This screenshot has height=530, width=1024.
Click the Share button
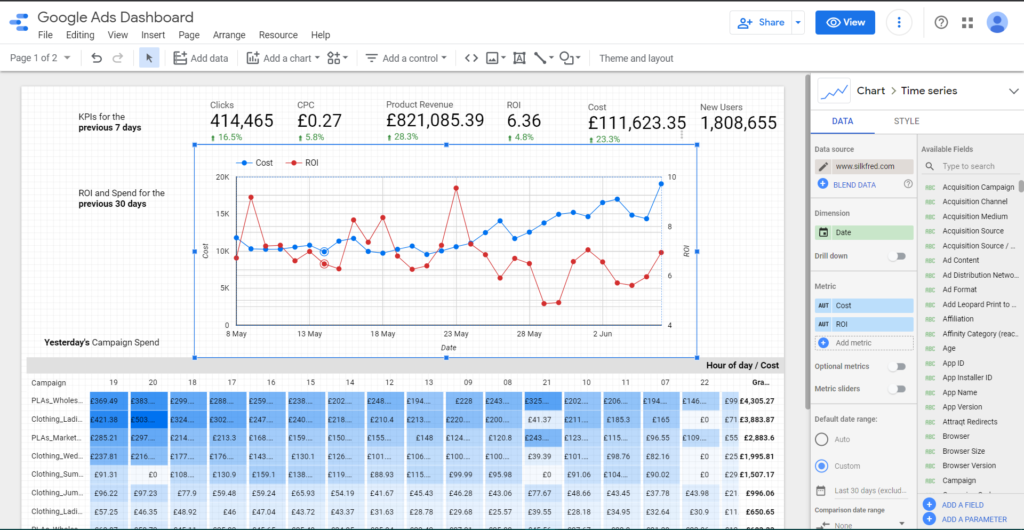tap(761, 22)
